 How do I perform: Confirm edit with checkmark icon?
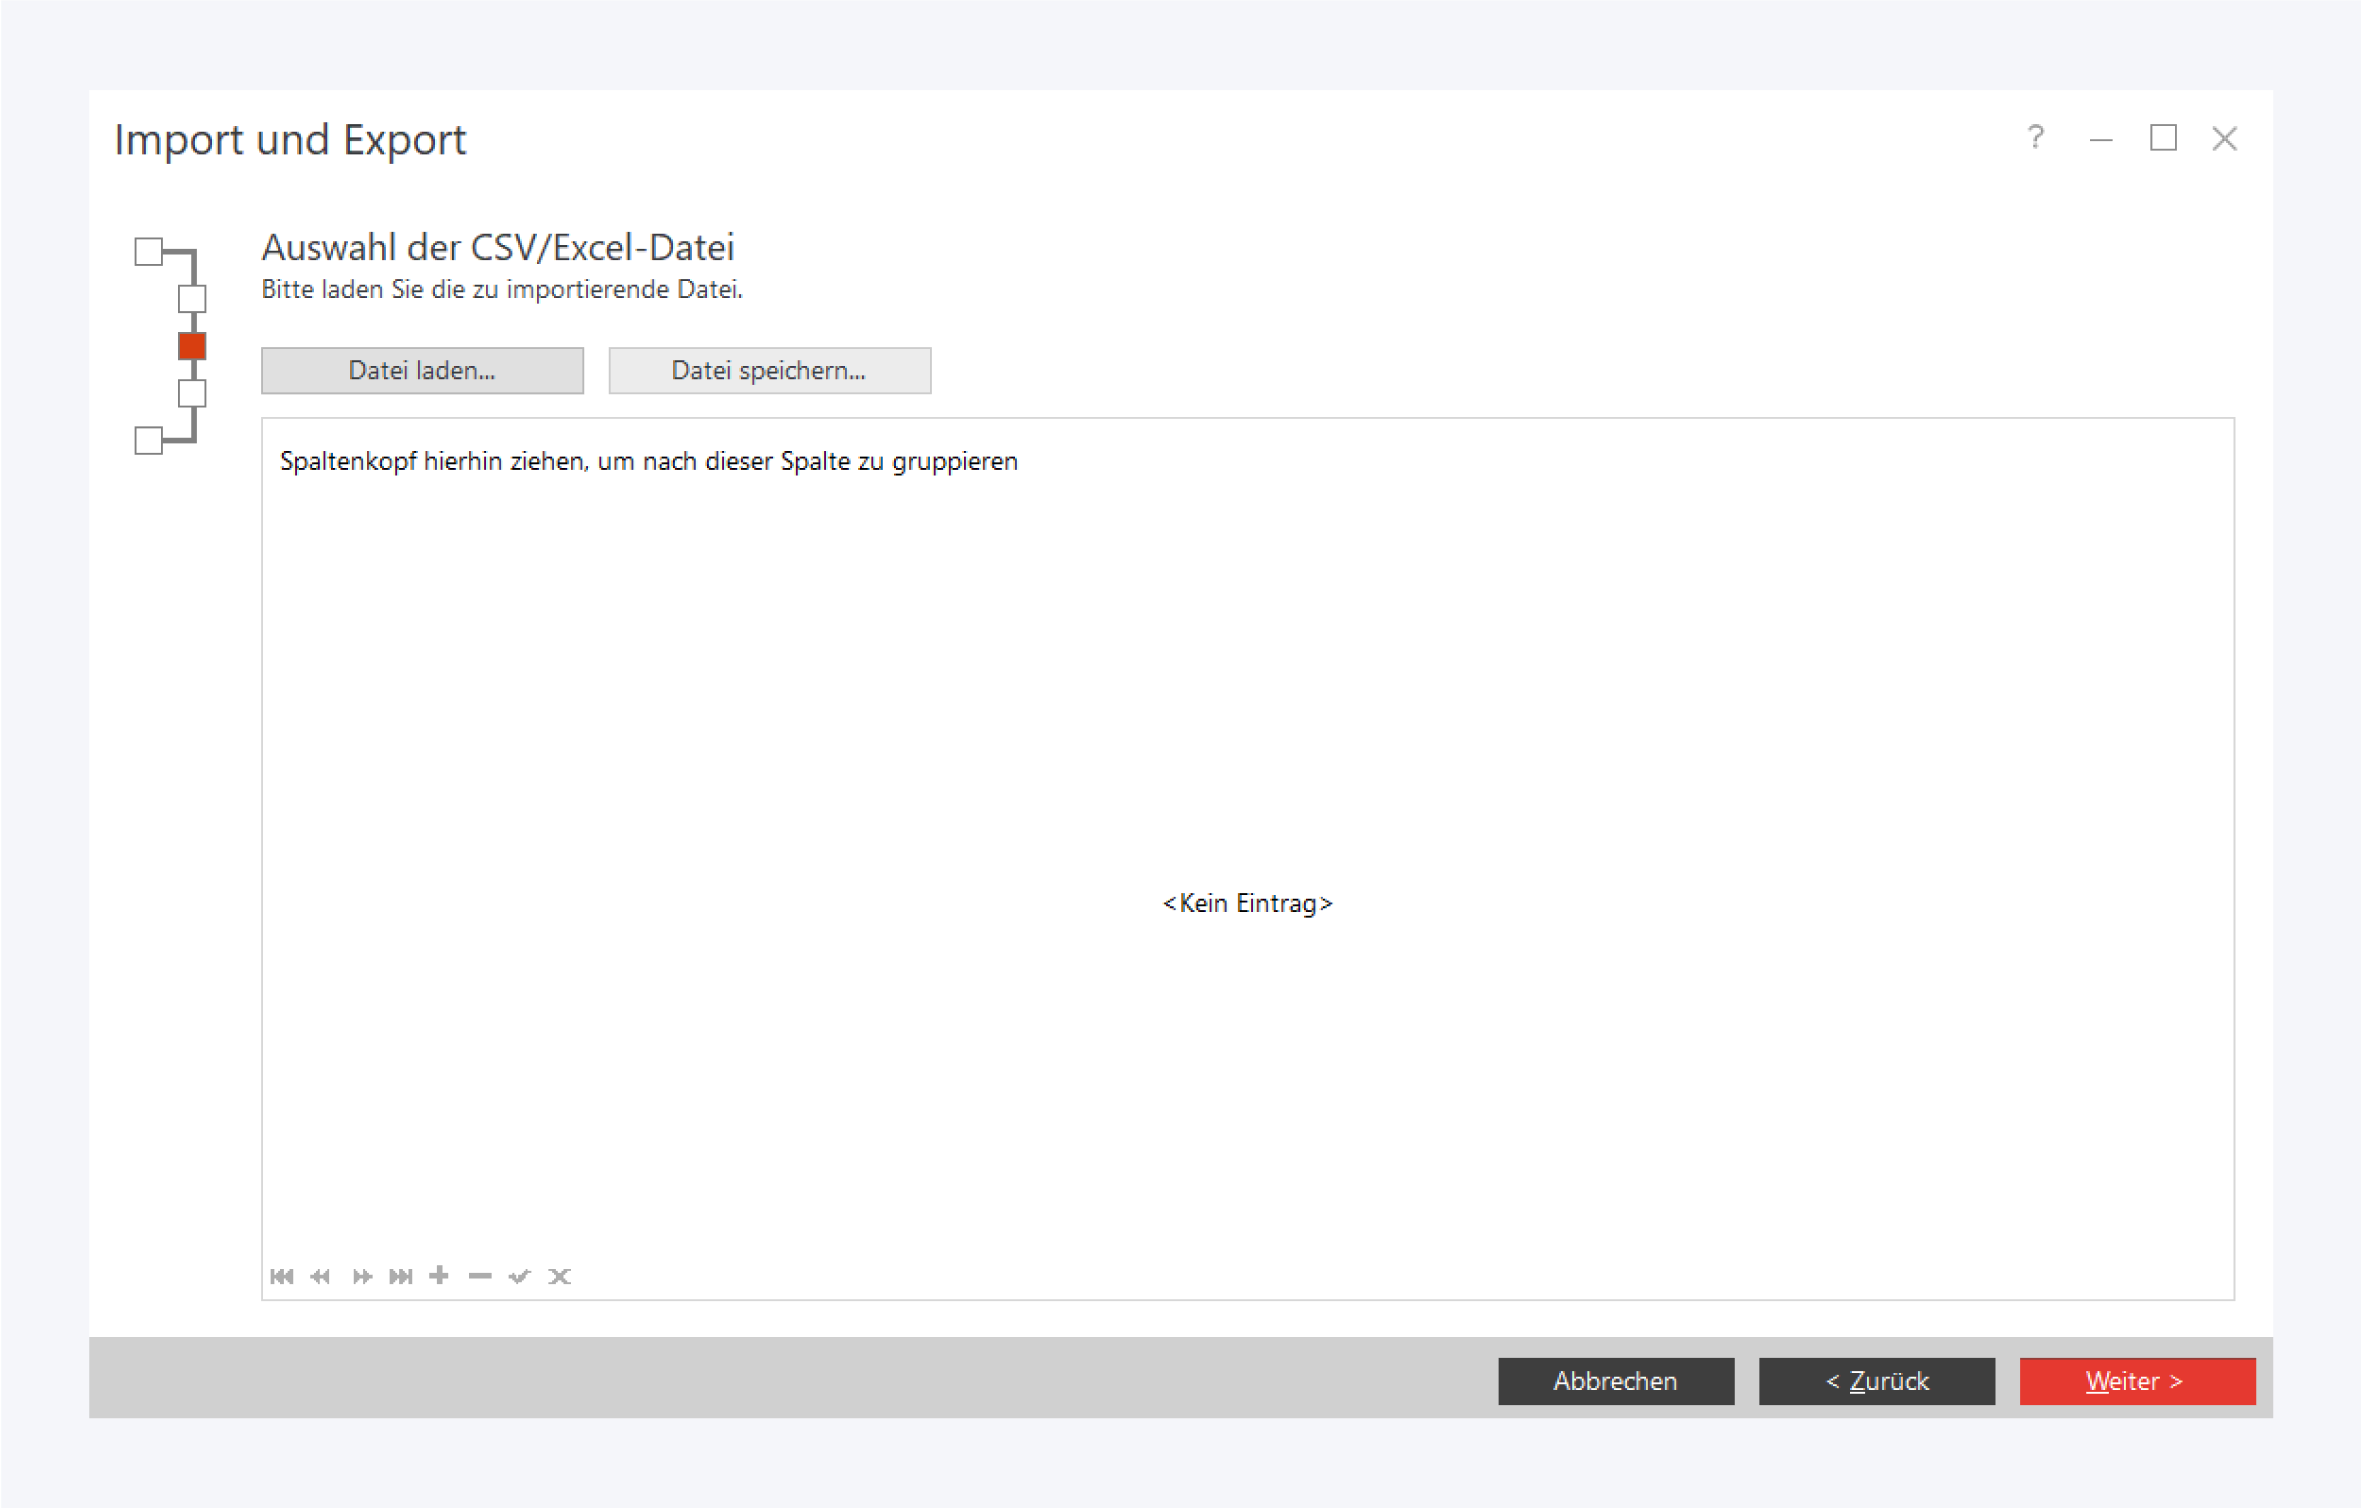pyautogui.click(x=519, y=1276)
